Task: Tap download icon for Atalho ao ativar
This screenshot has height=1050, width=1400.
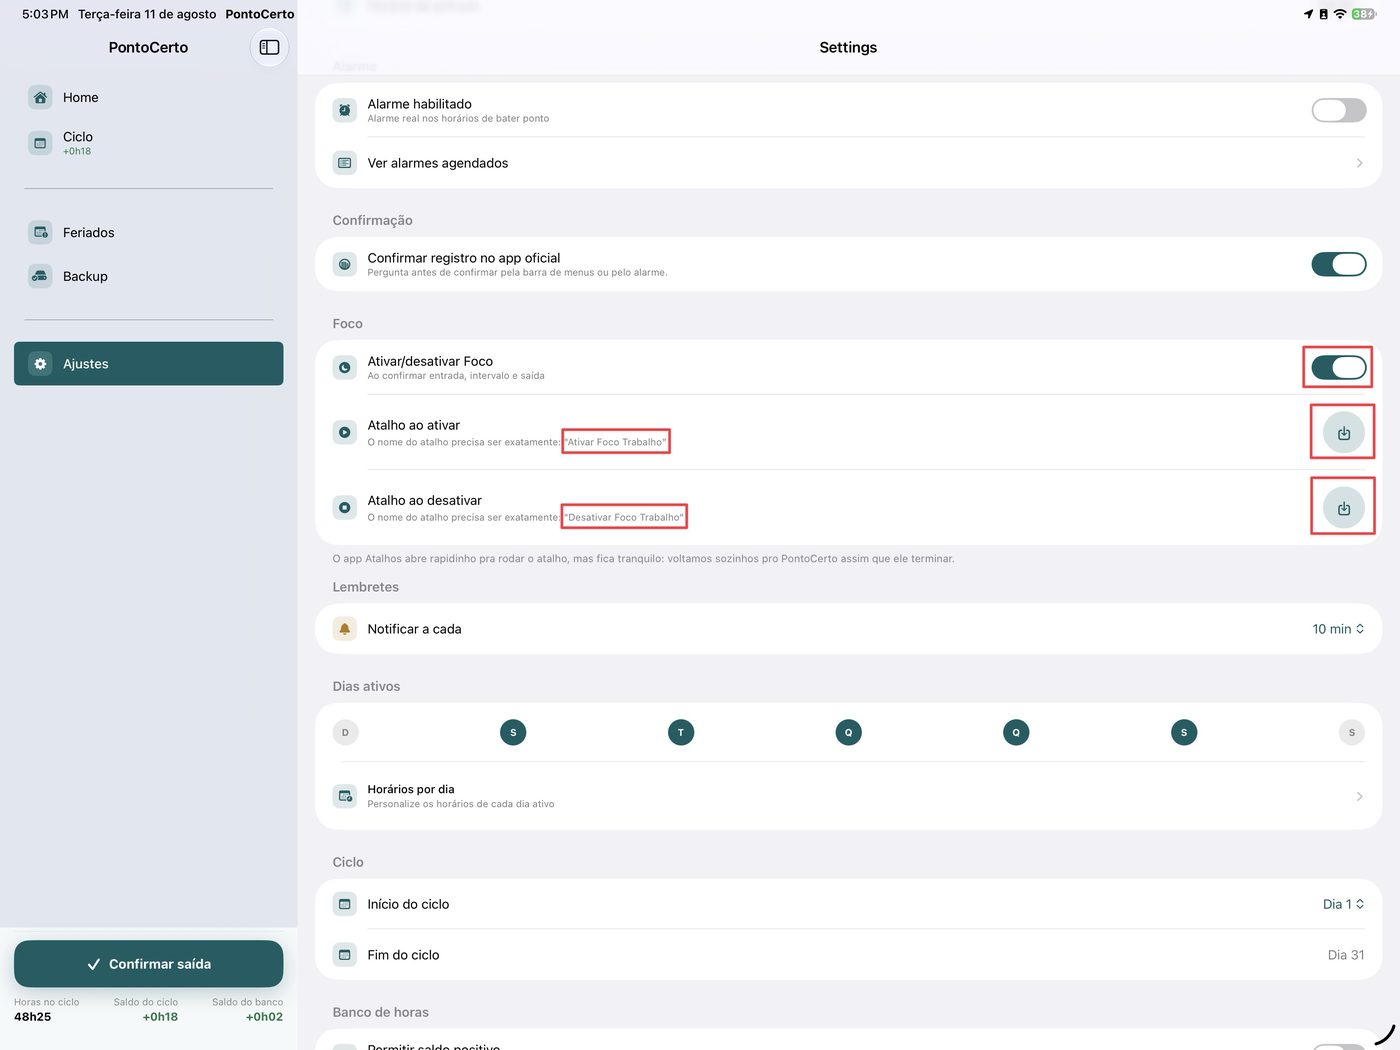Action: click(1343, 433)
